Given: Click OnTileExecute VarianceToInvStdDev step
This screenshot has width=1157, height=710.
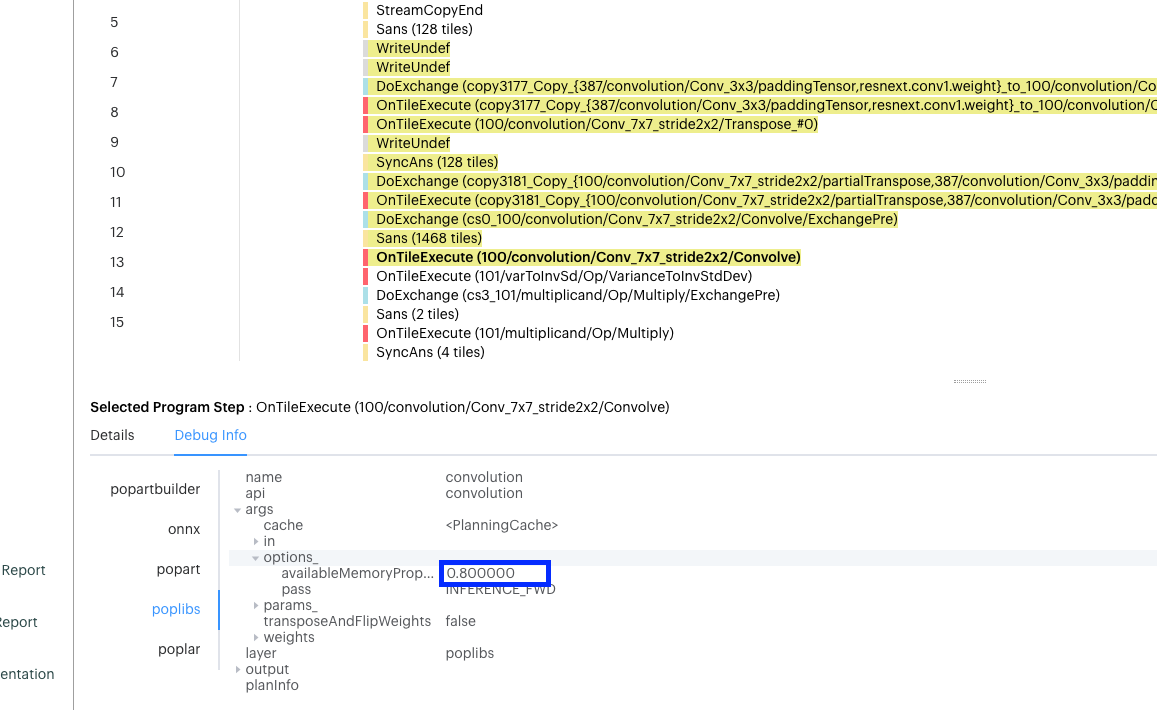Looking at the screenshot, I should click(563, 276).
